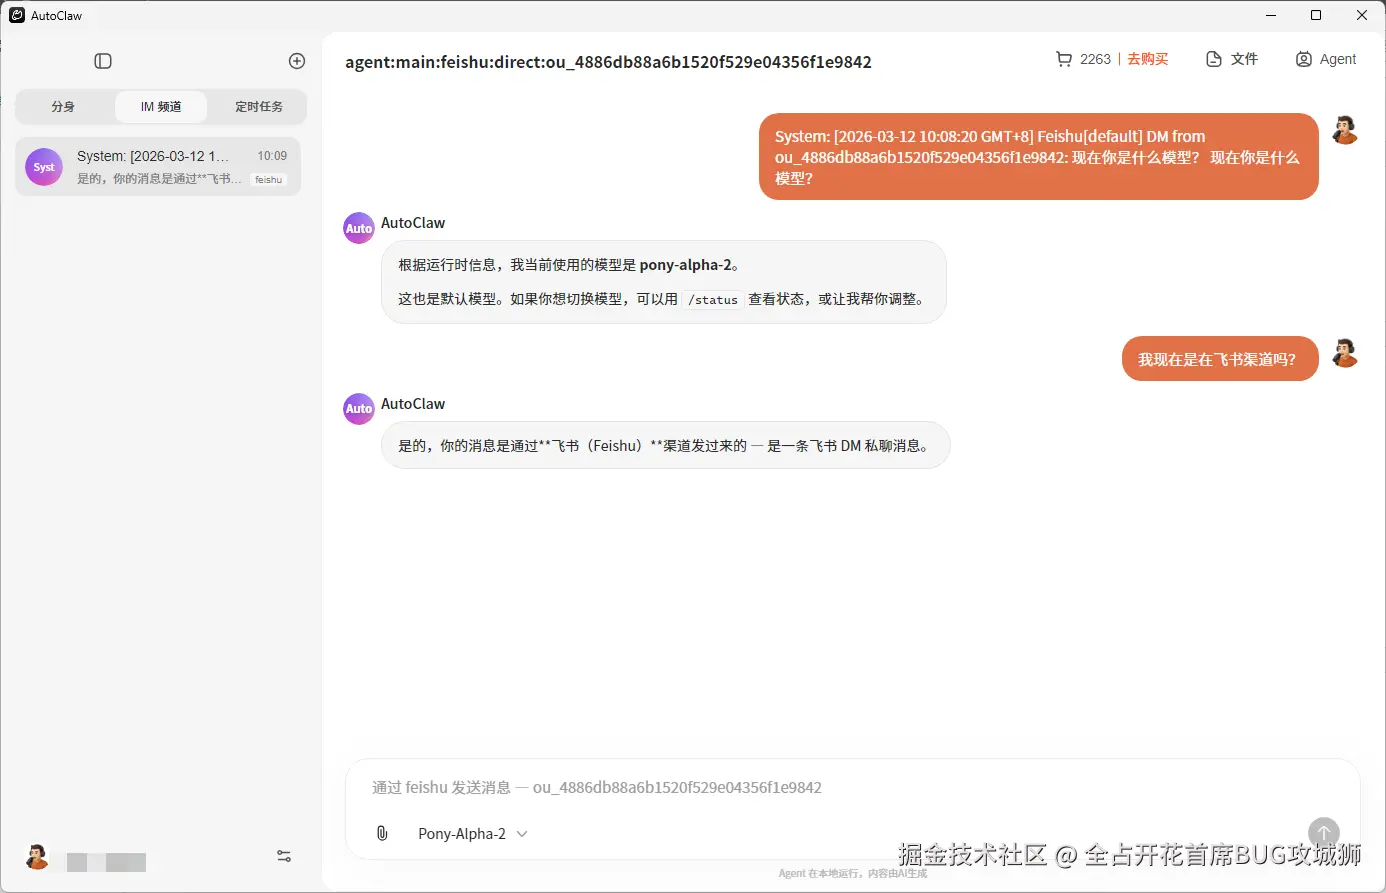This screenshot has width=1386, height=893.
Task: Click the 去购买 purchase link
Action: point(1147,59)
